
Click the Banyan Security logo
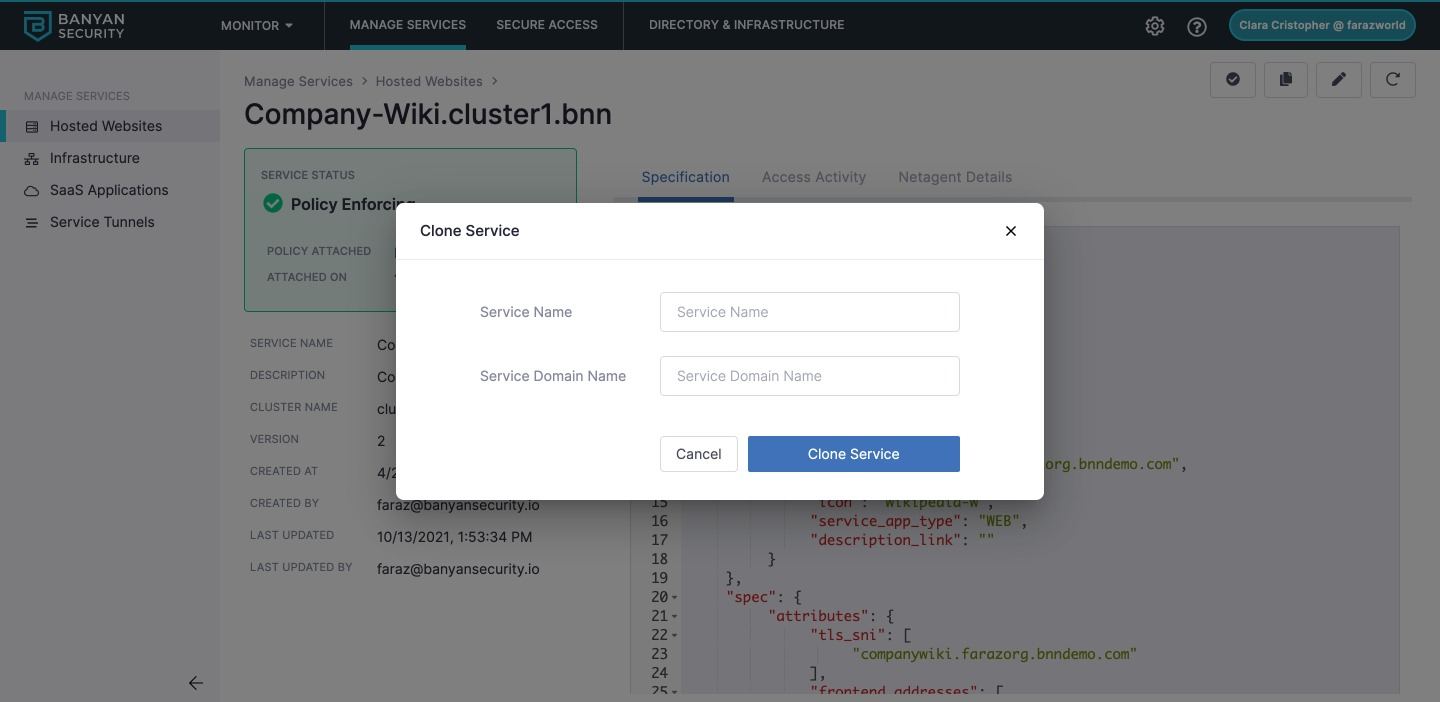pyautogui.click(x=74, y=26)
